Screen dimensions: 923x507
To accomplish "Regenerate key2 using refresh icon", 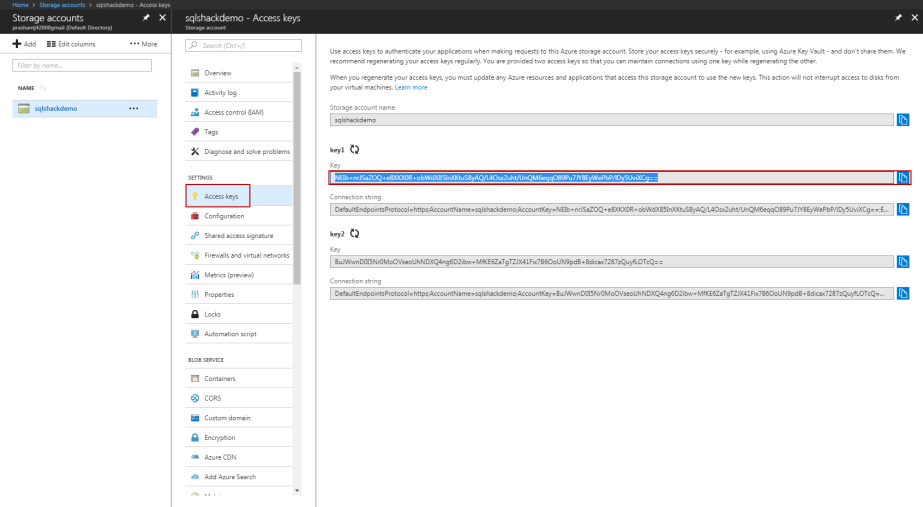I will 354,233.
